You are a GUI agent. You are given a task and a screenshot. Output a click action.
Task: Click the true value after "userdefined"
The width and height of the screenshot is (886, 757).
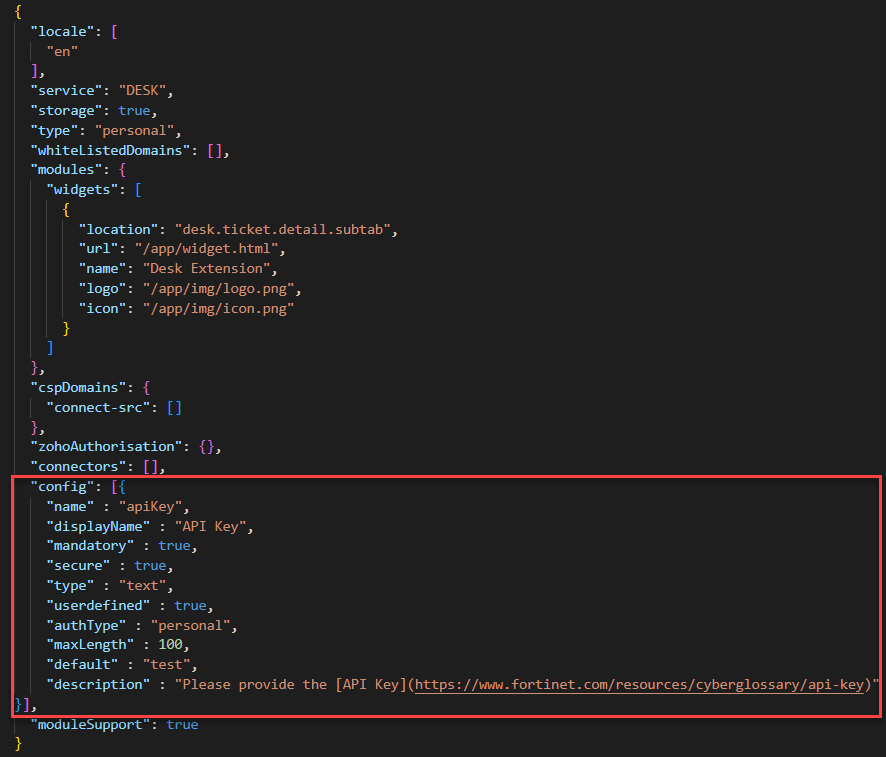(x=190, y=606)
